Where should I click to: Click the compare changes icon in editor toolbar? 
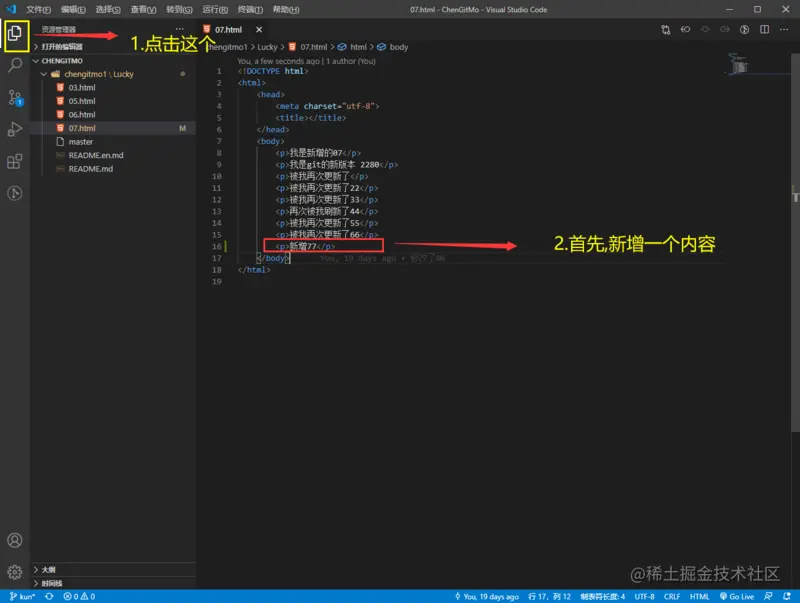coord(665,30)
